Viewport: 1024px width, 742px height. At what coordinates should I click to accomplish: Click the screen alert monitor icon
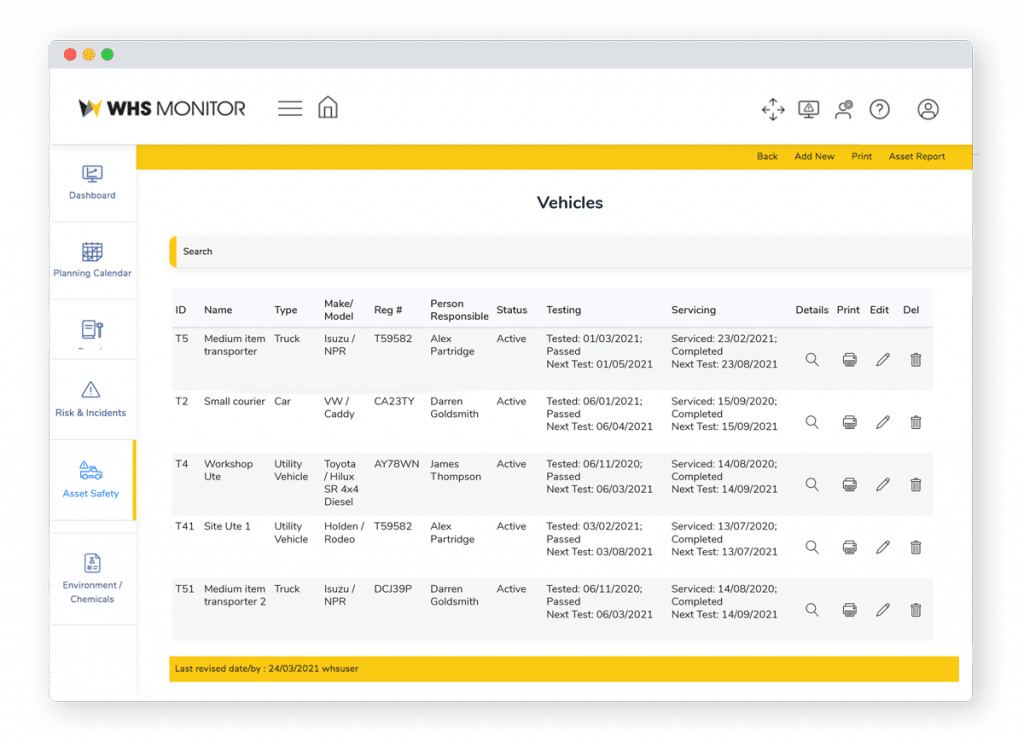tap(808, 109)
